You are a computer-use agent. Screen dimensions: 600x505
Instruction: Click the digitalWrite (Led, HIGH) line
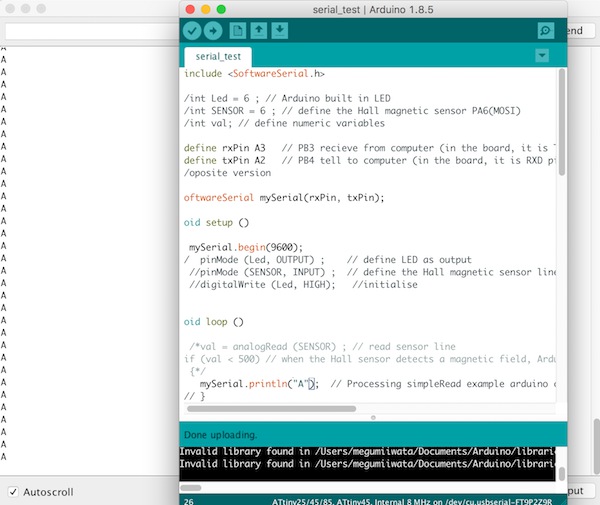pyautogui.click(x=303, y=284)
